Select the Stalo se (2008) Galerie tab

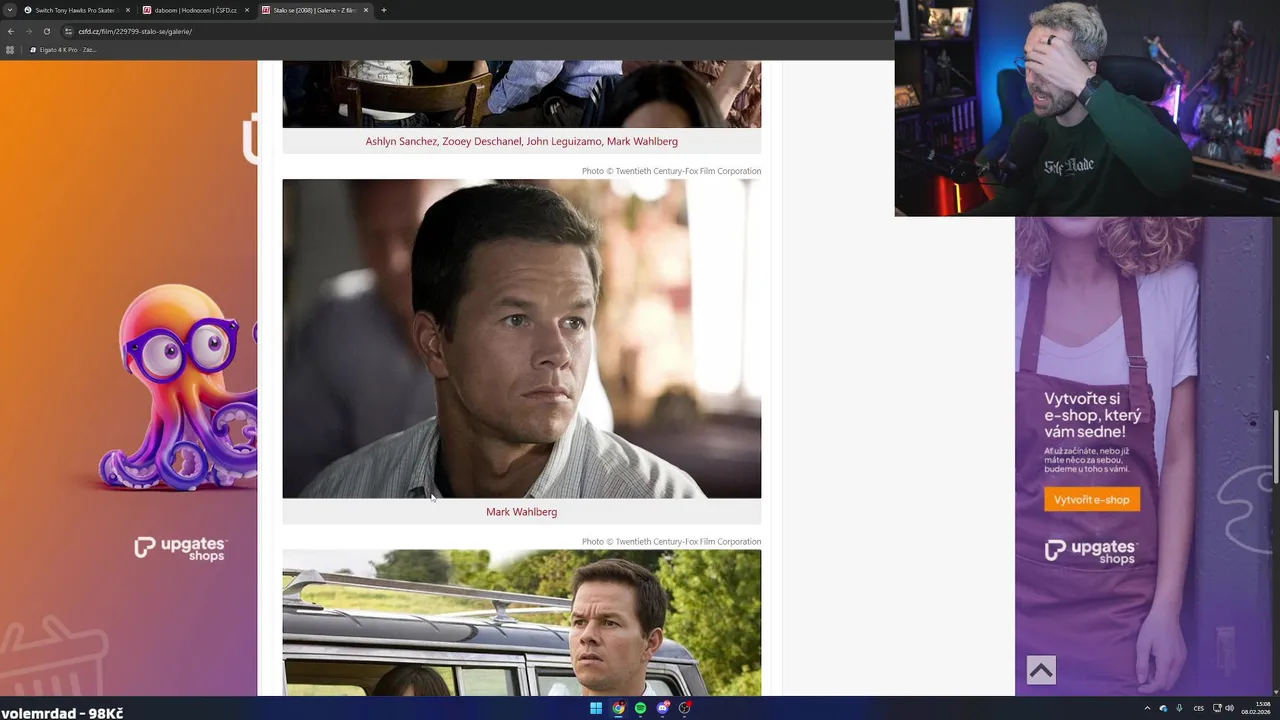[x=315, y=10]
